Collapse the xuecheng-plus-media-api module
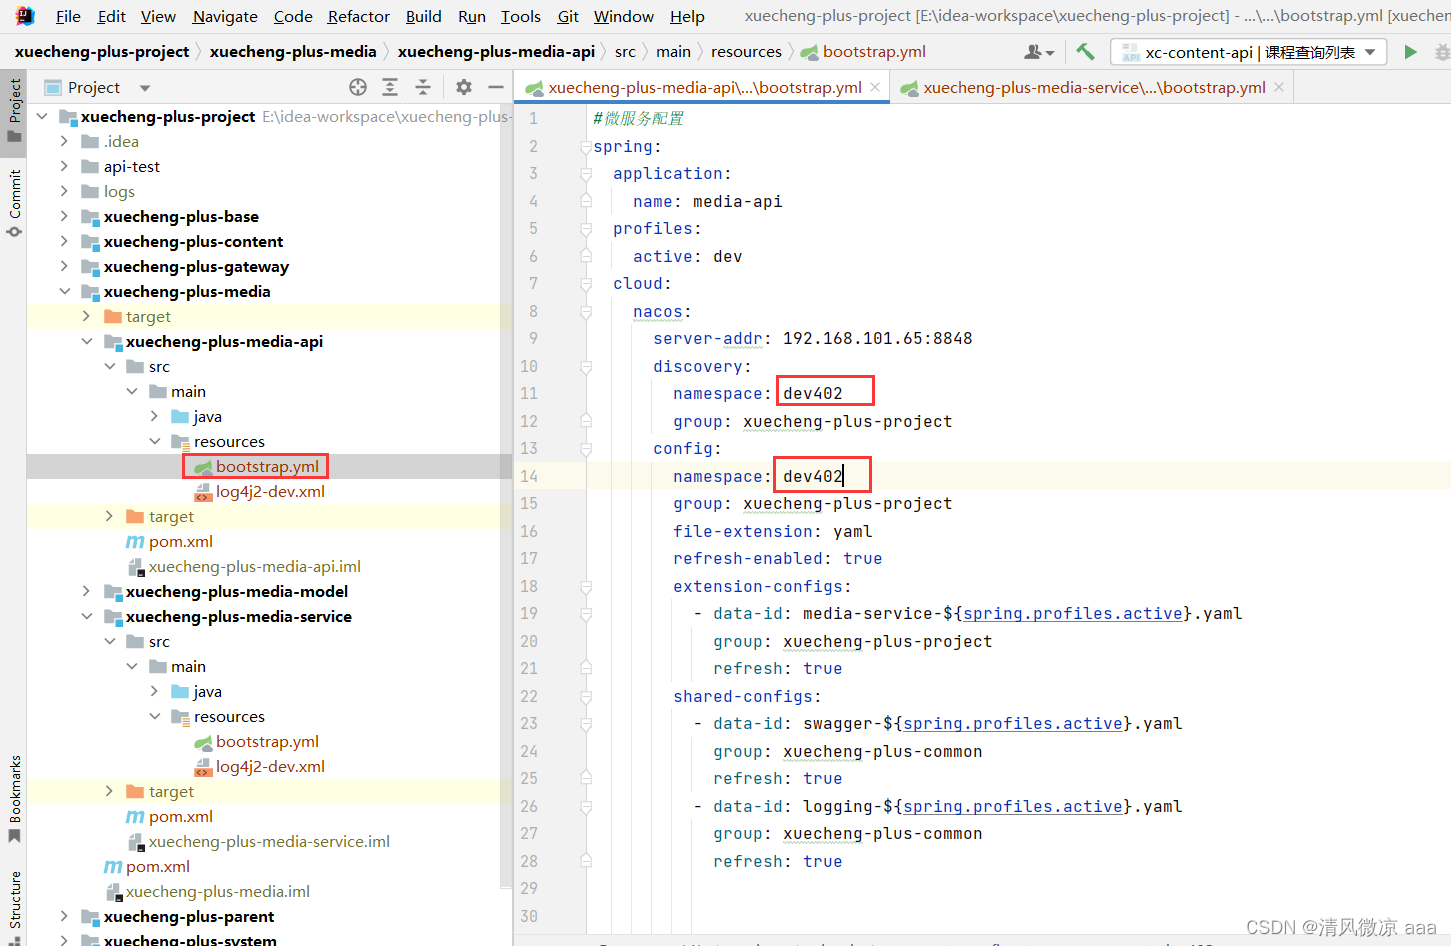Screen dimensions: 1451x946 click(x=87, y=341)
